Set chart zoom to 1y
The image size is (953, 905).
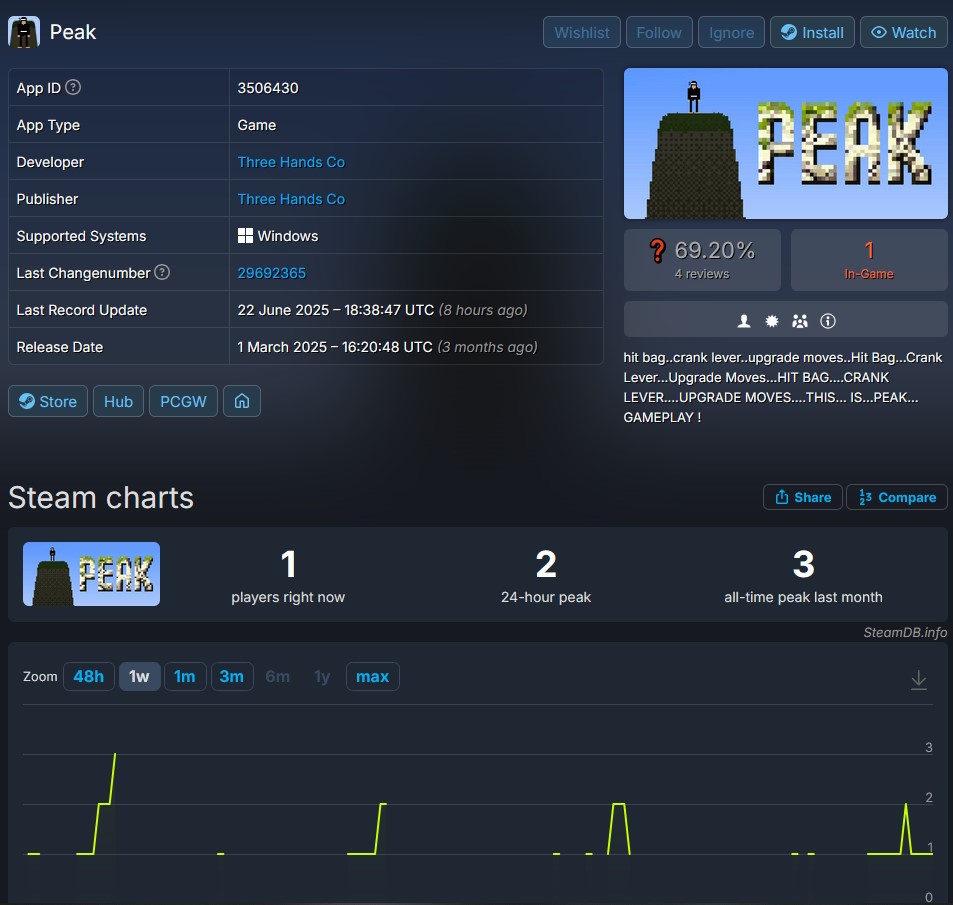coord(322,676)
